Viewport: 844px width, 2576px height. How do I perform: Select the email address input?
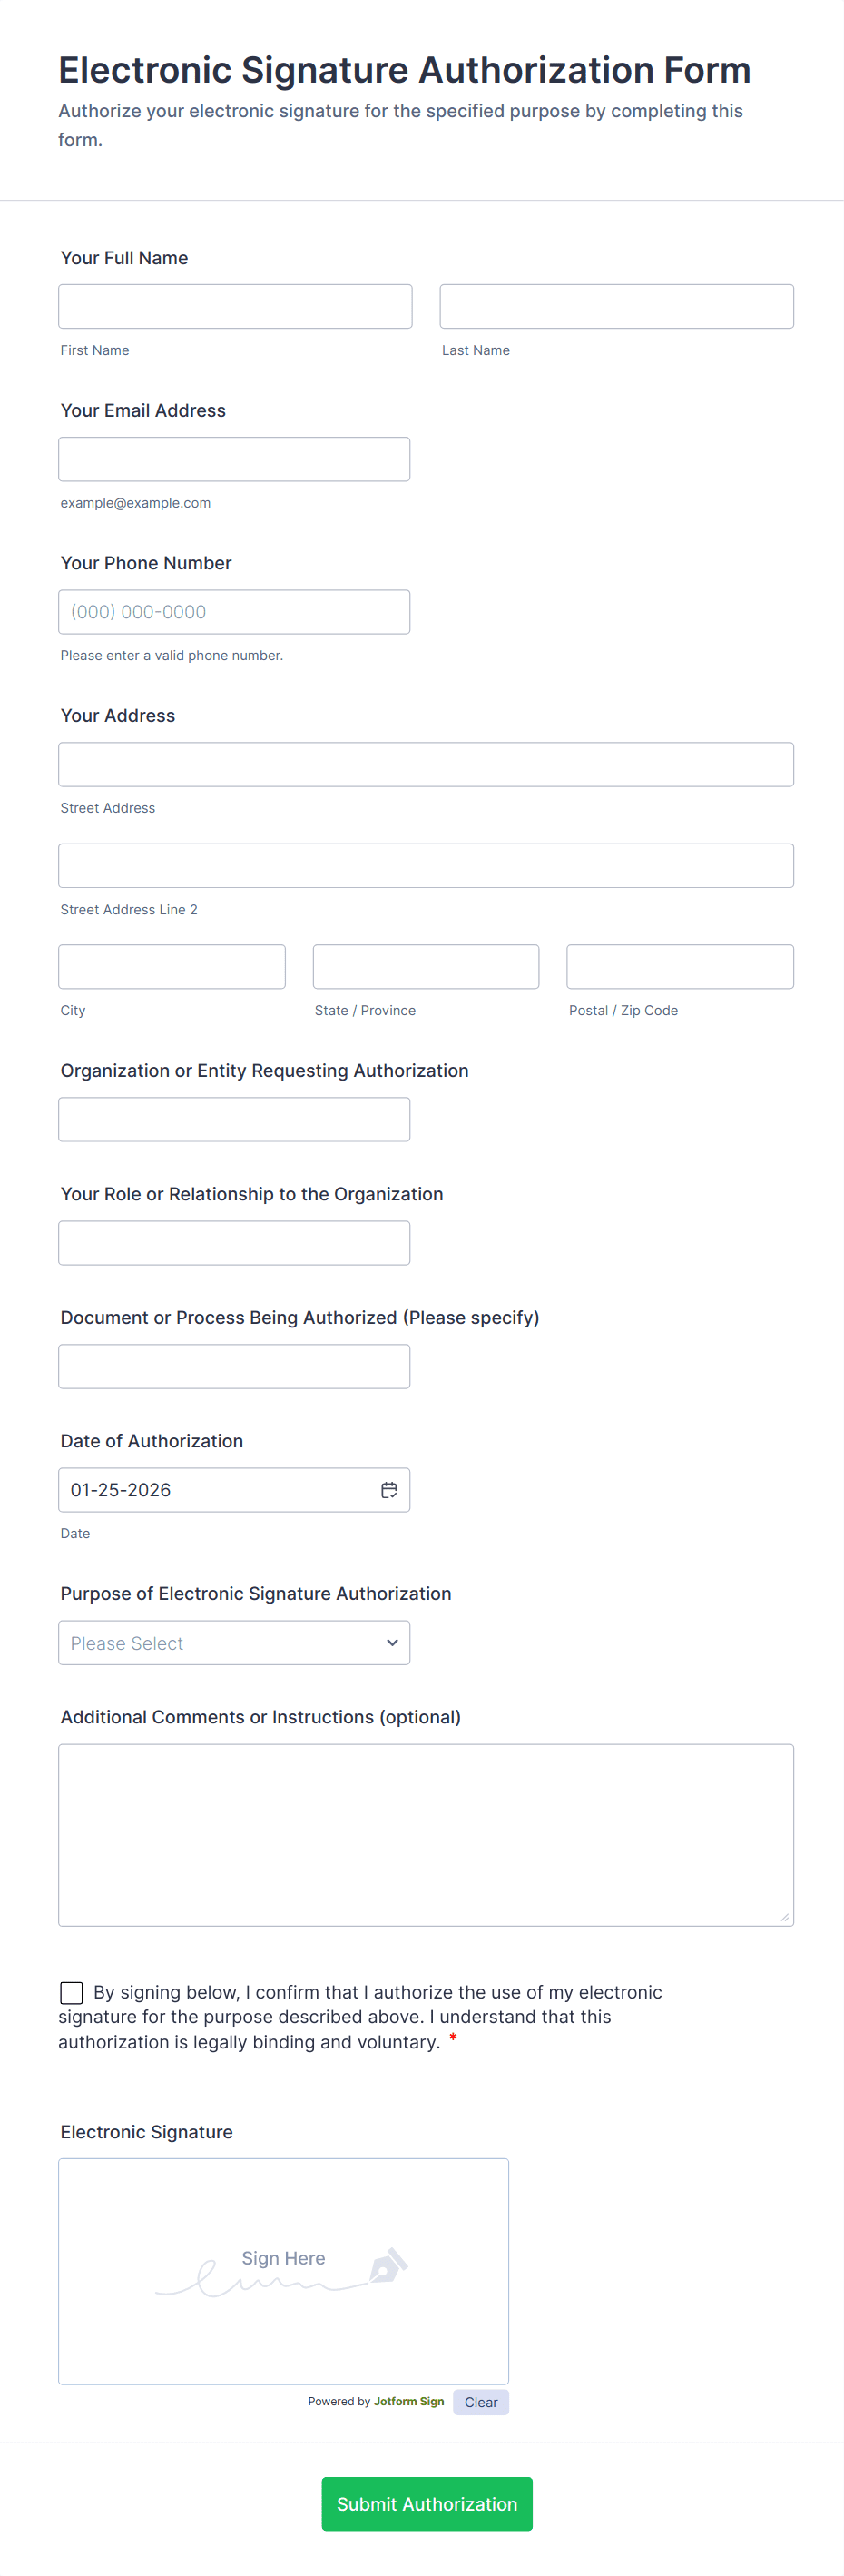[234, 459]
